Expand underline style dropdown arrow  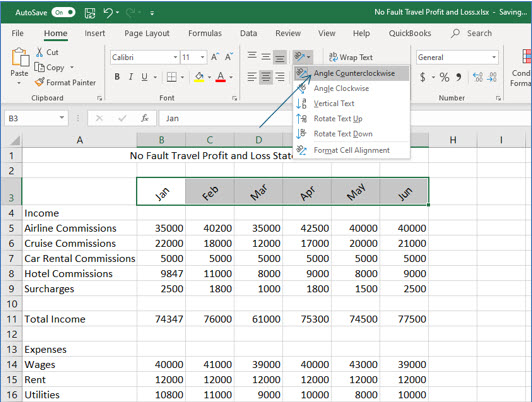point(155,77)
